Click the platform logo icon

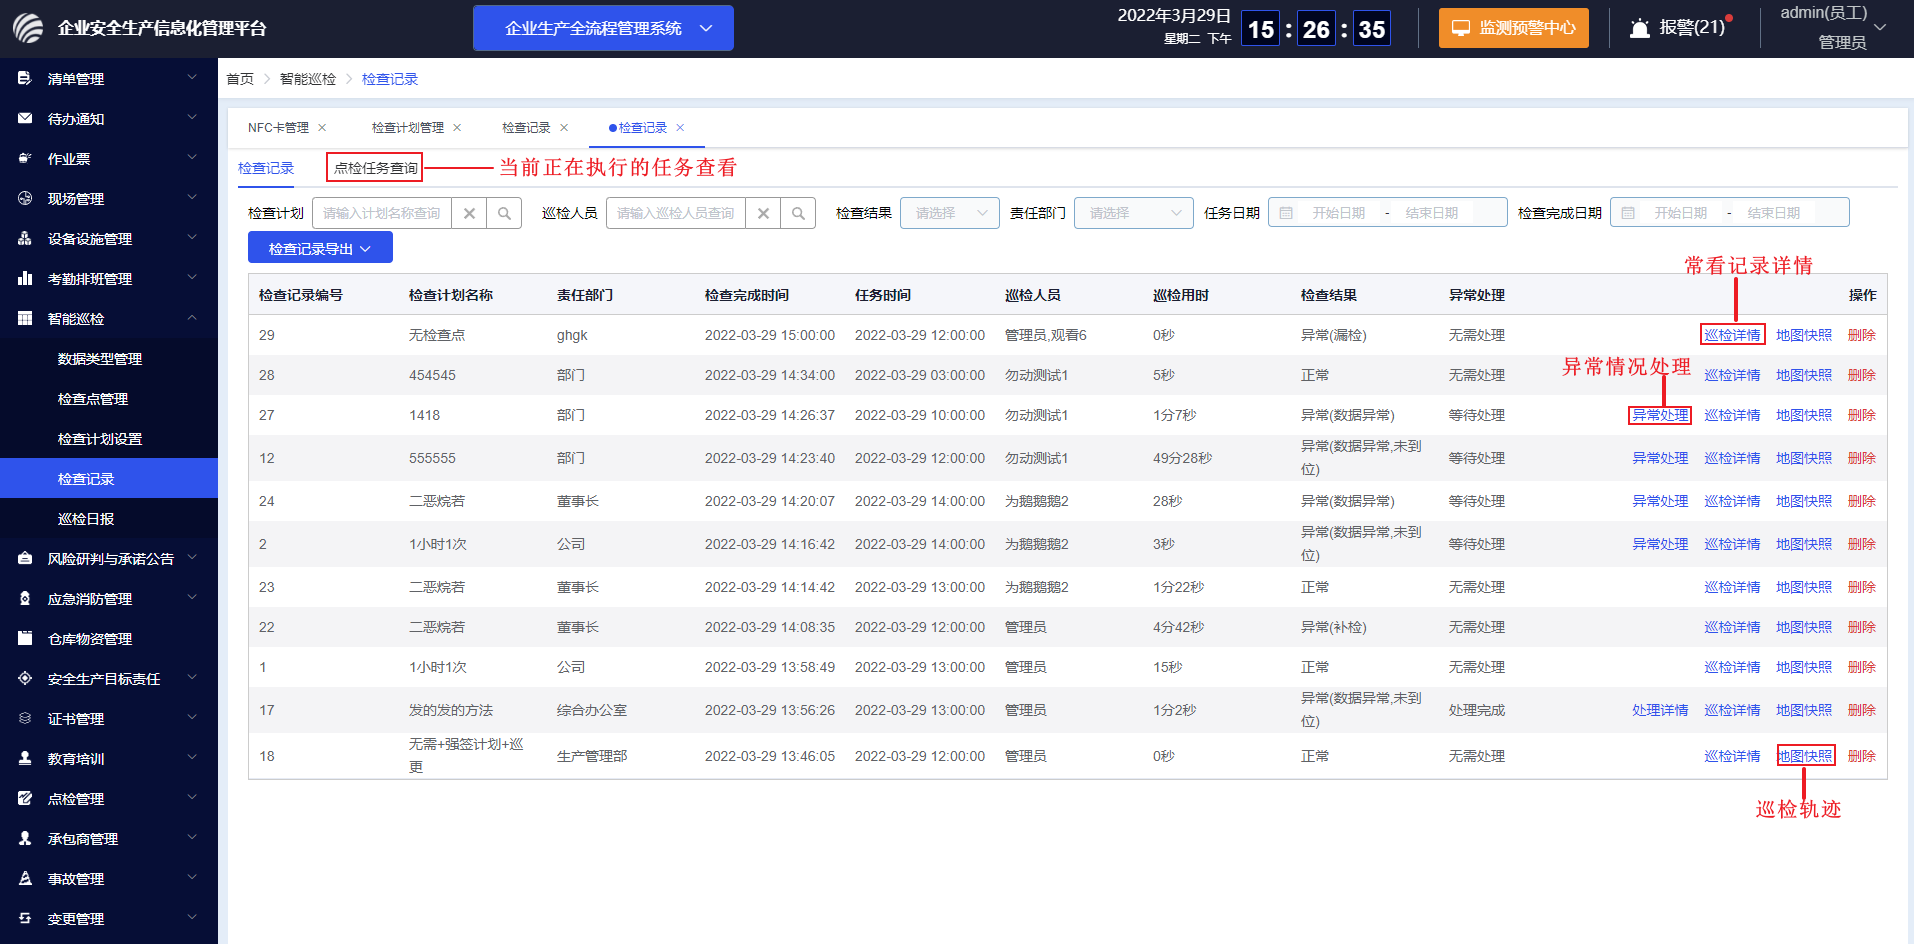tap(28, 28)
